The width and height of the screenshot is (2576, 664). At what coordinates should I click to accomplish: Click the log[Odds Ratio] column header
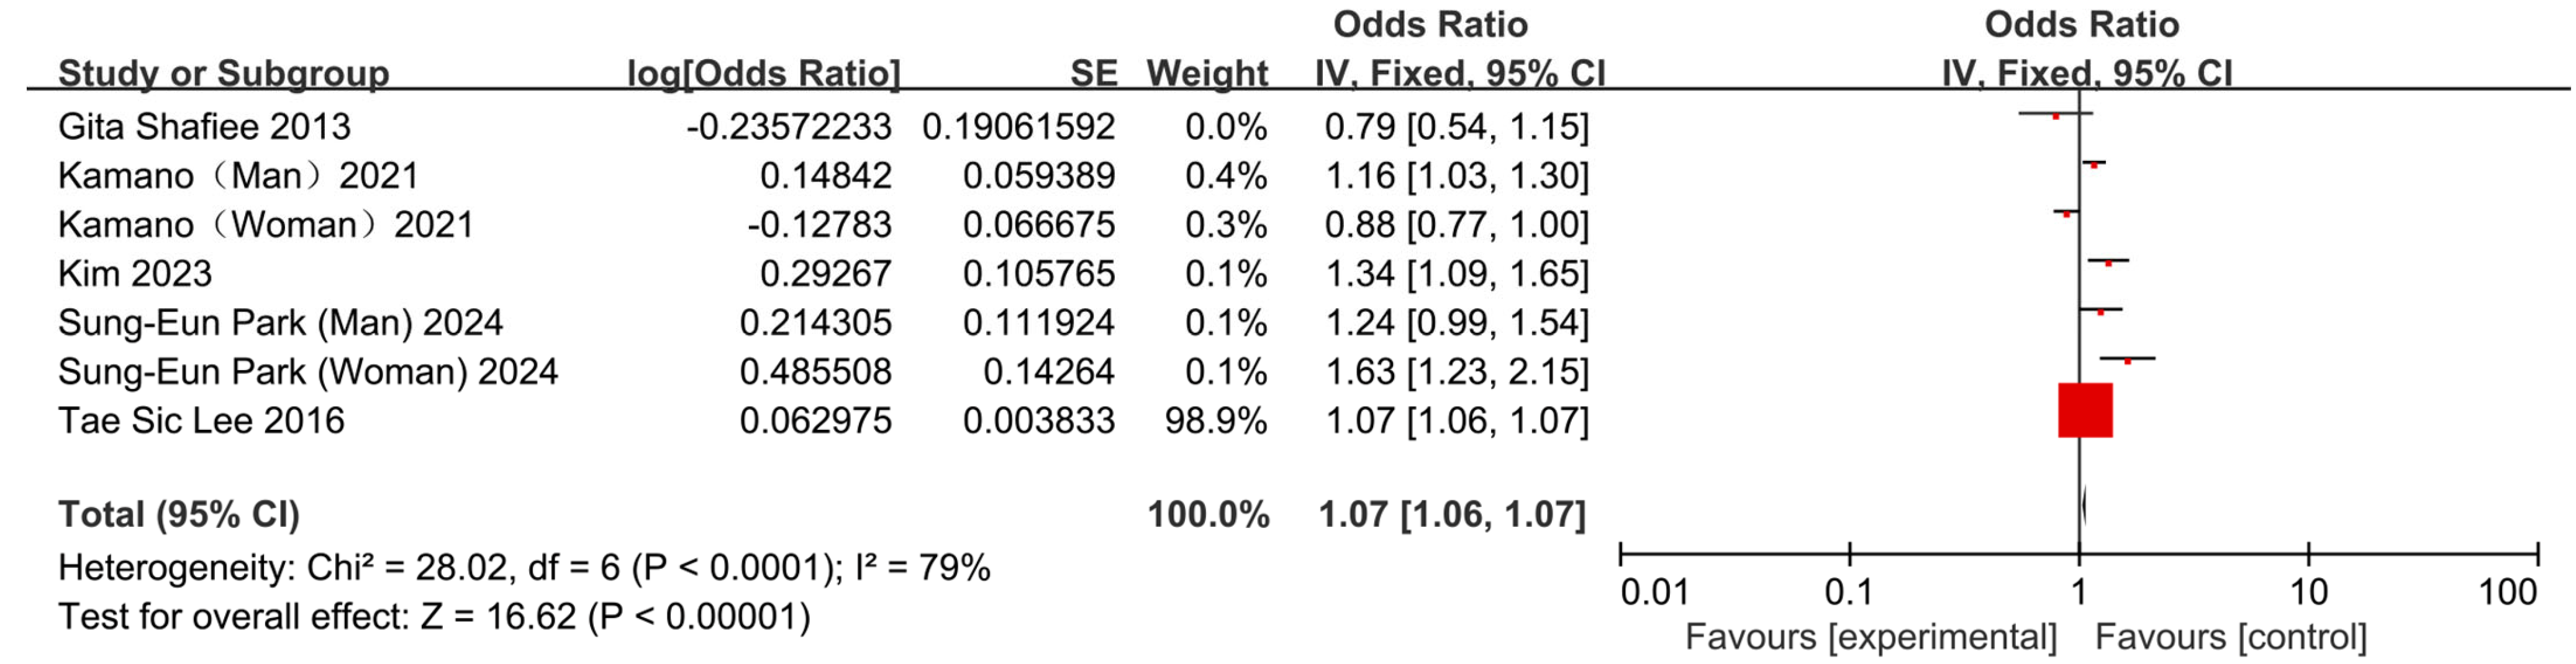tap(763, 73)
